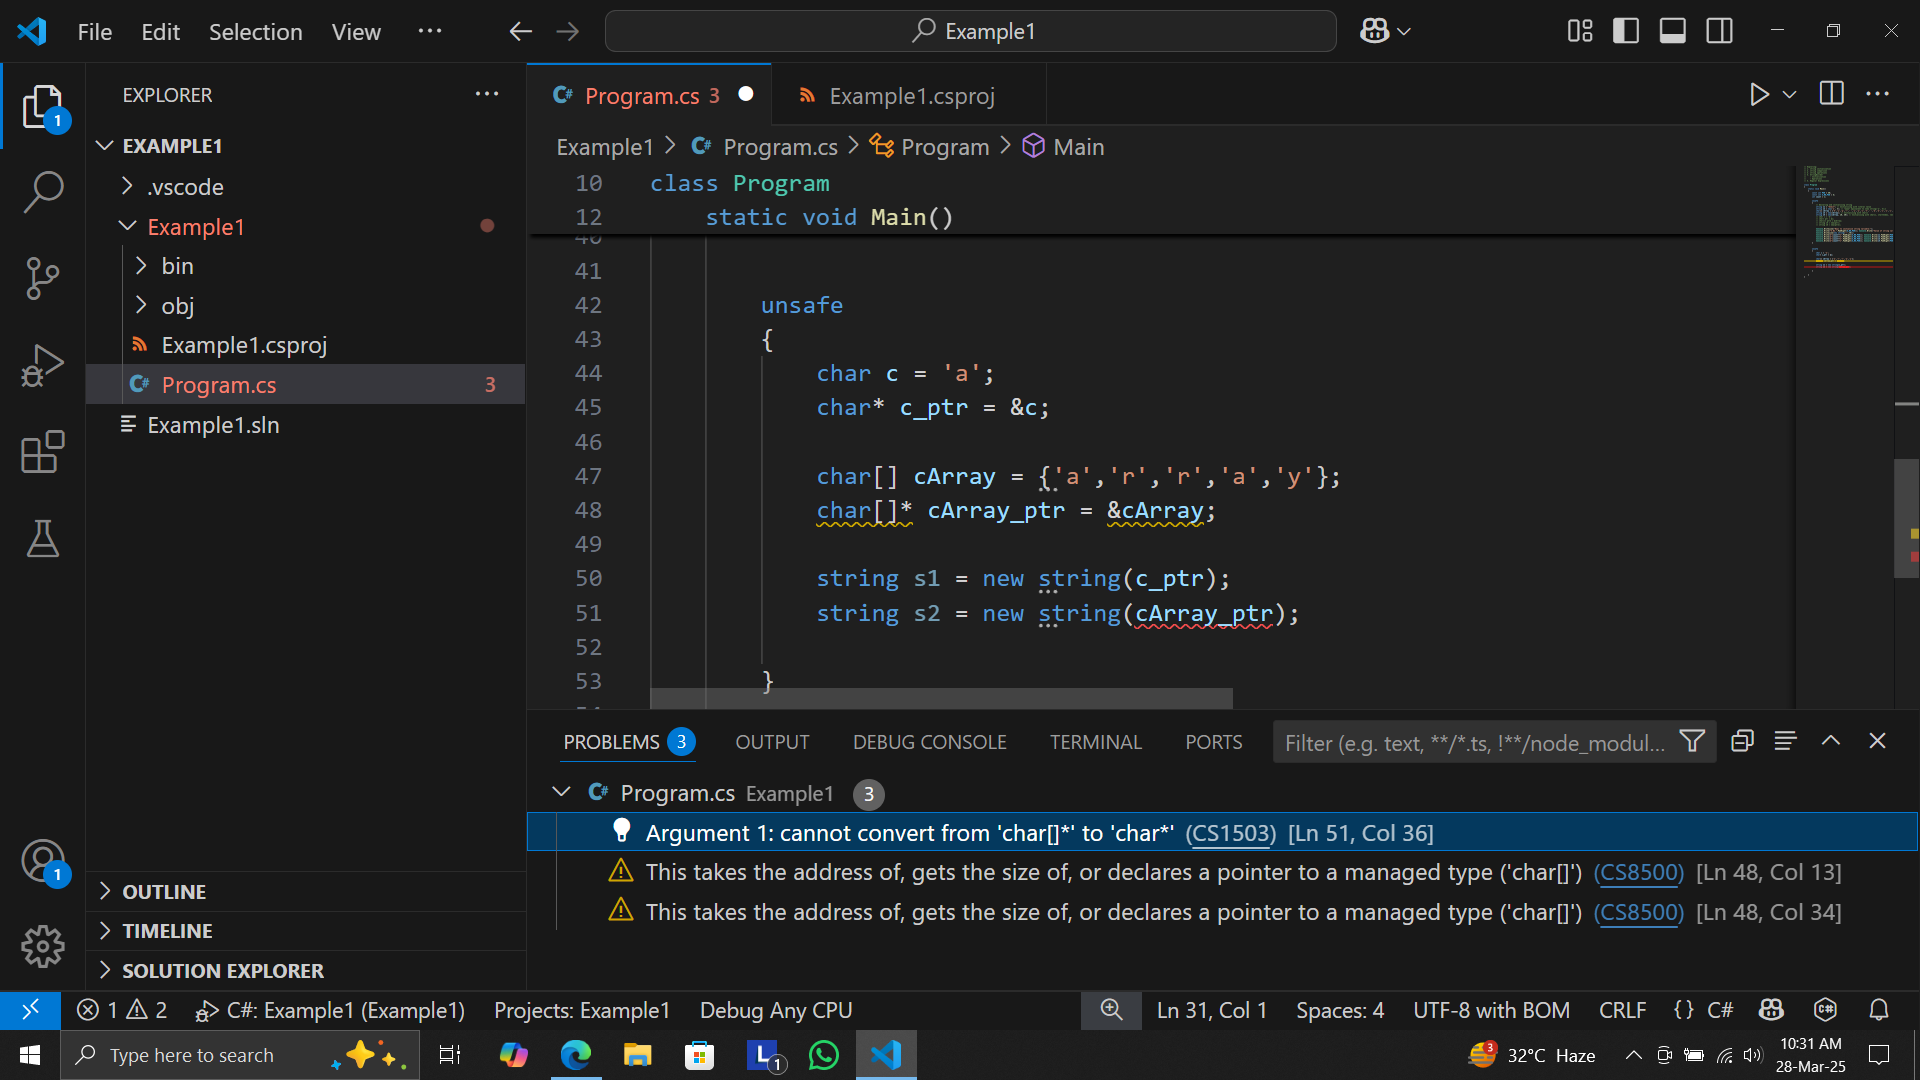Expand the obj folder
The image size is (1920, 1080).
[x=141, y=305]
